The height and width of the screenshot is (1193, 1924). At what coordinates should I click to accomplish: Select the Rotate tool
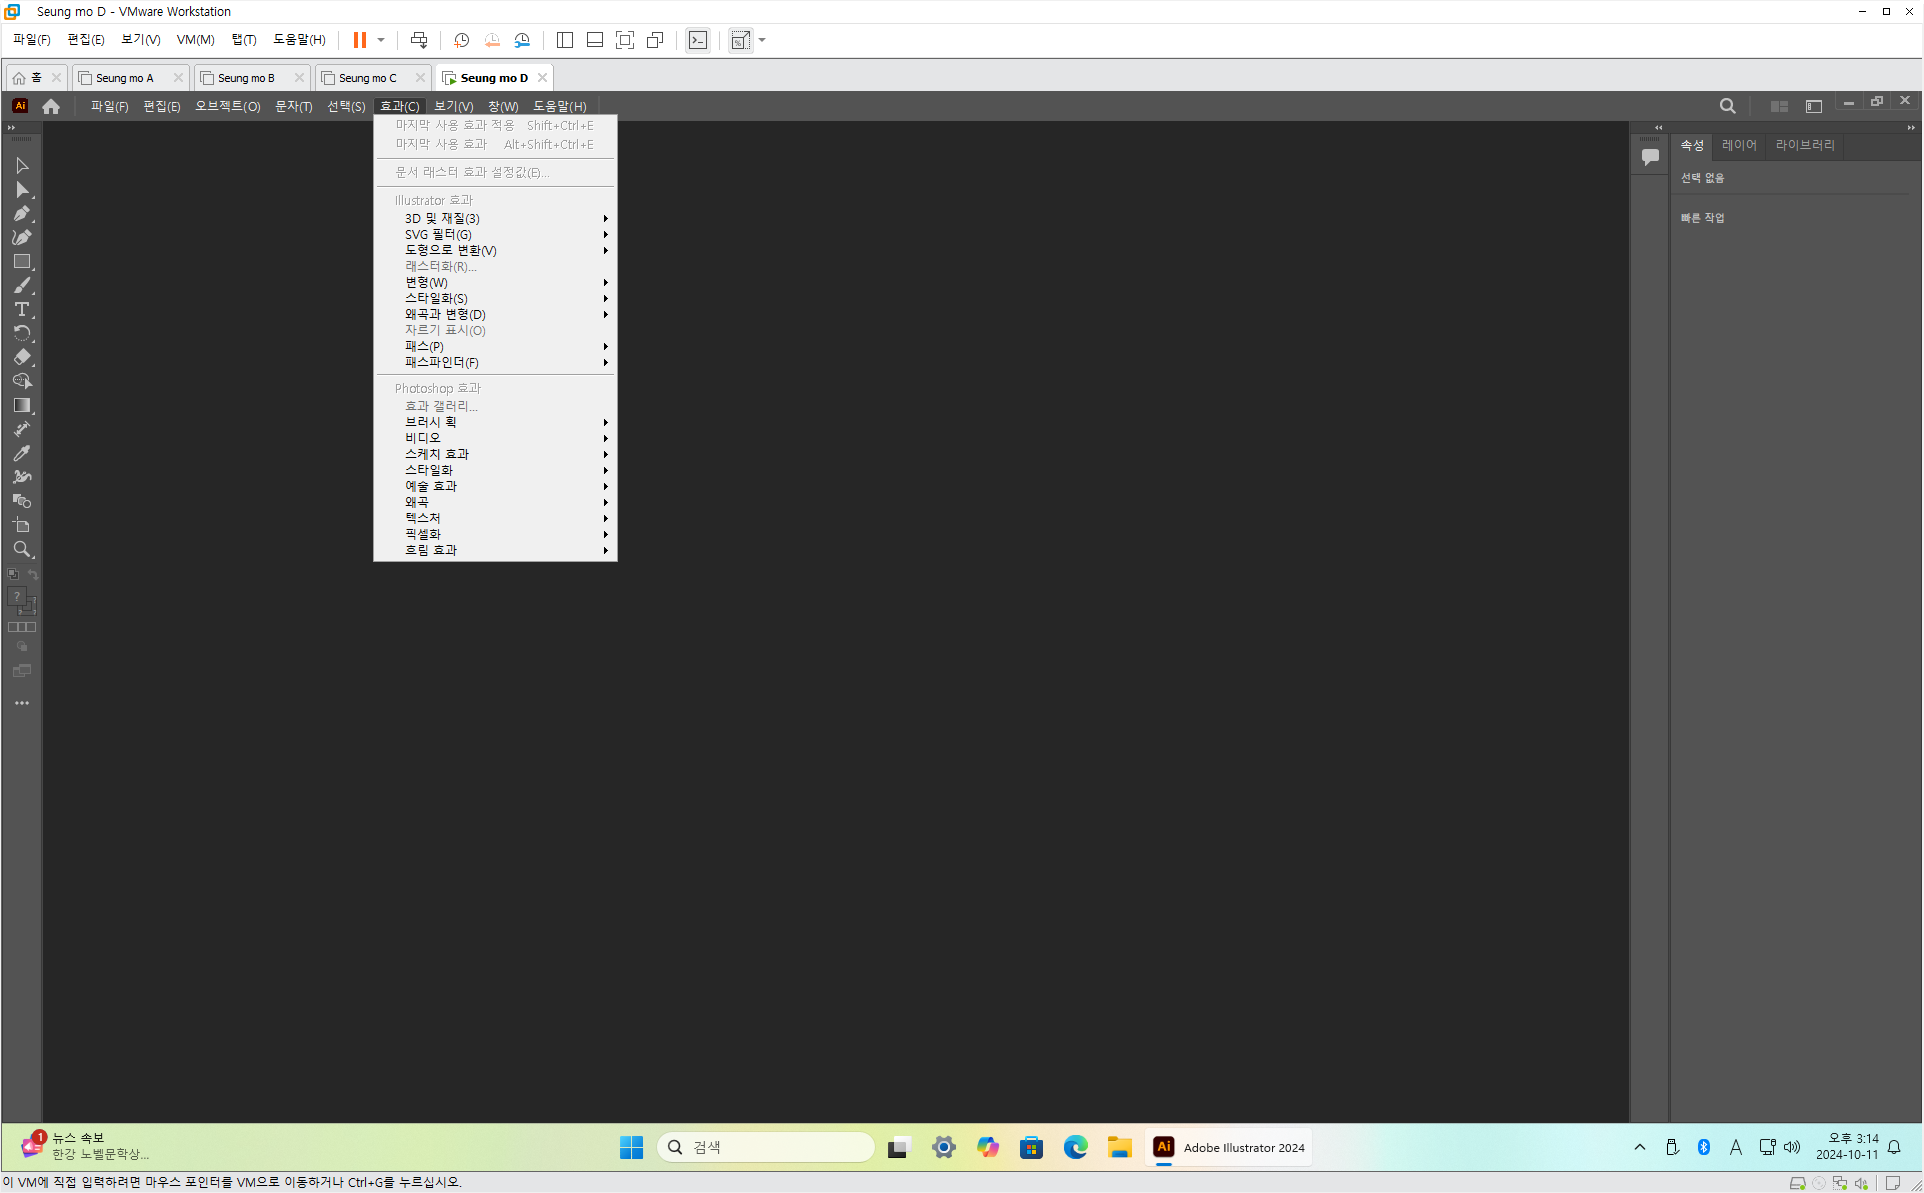22,333
